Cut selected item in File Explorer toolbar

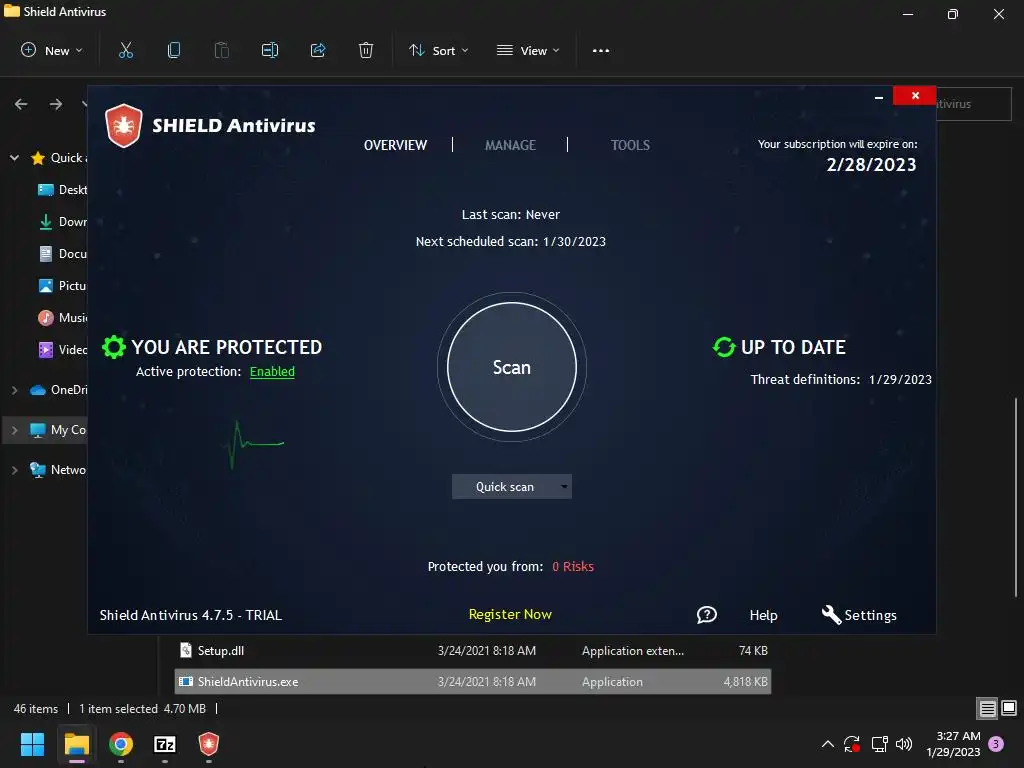126,50
